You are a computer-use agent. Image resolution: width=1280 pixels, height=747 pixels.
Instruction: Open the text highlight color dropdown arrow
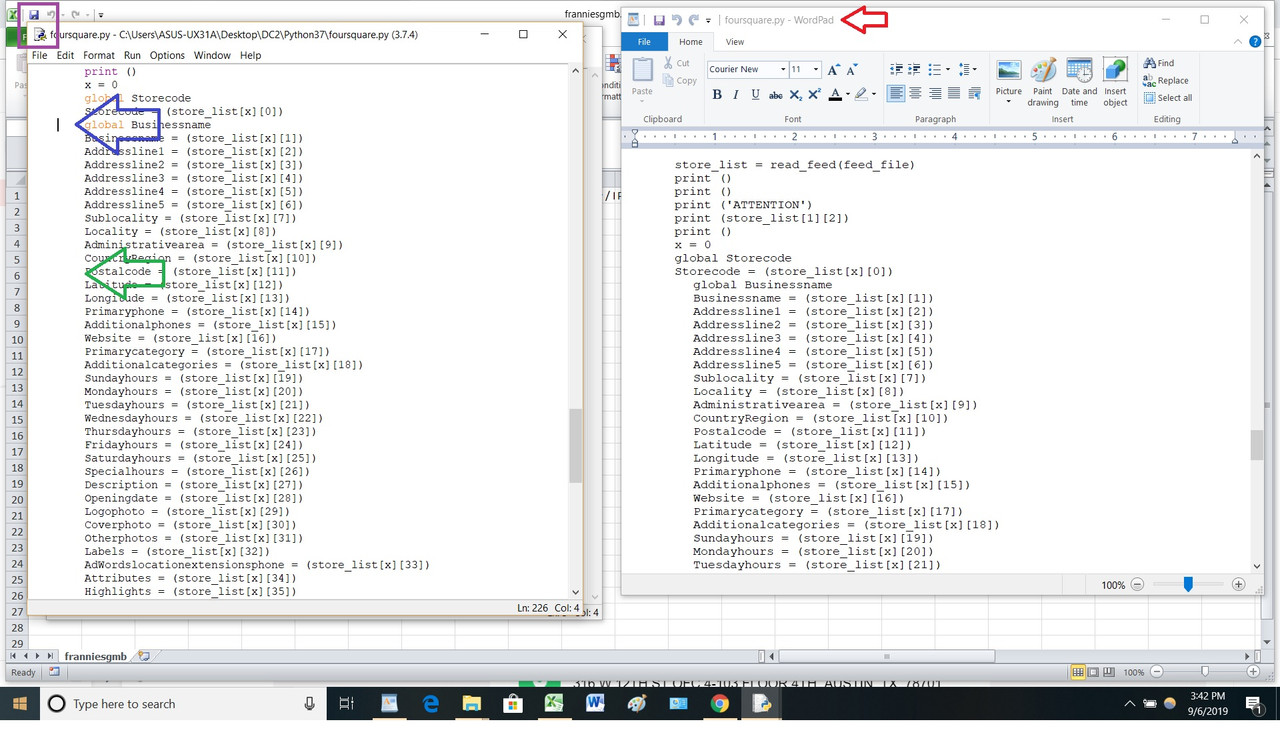click(x=873, y=94)
